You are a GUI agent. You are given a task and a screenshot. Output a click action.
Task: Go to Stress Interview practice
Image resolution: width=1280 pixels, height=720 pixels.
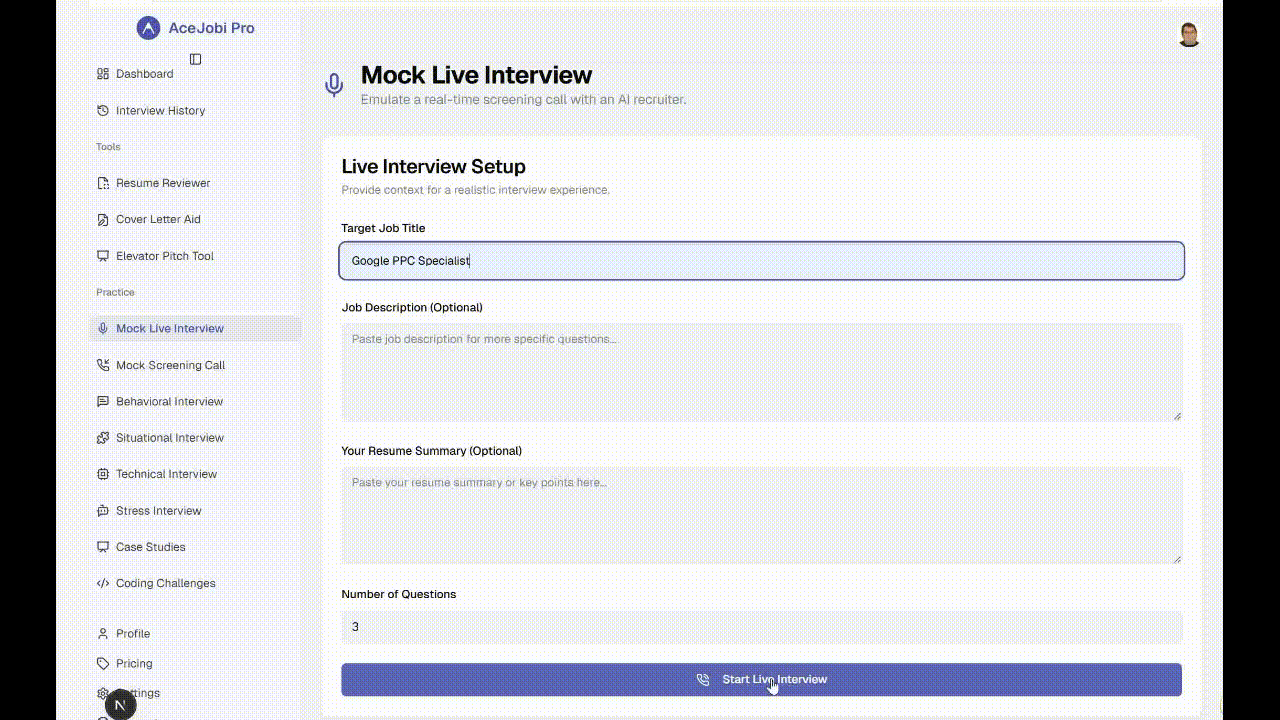[x=158, y=511]
